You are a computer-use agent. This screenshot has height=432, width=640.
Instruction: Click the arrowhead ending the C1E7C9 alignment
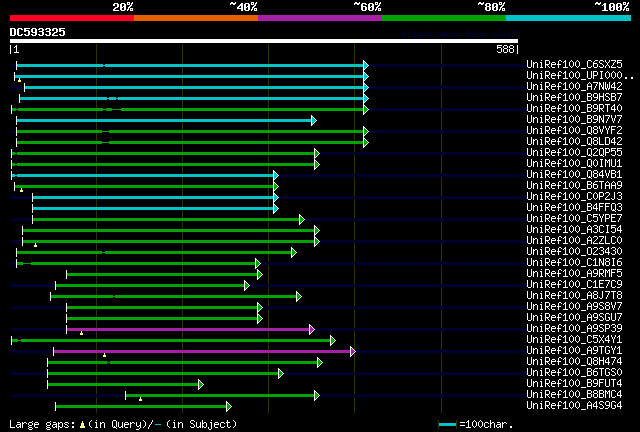tap(247, 286)
